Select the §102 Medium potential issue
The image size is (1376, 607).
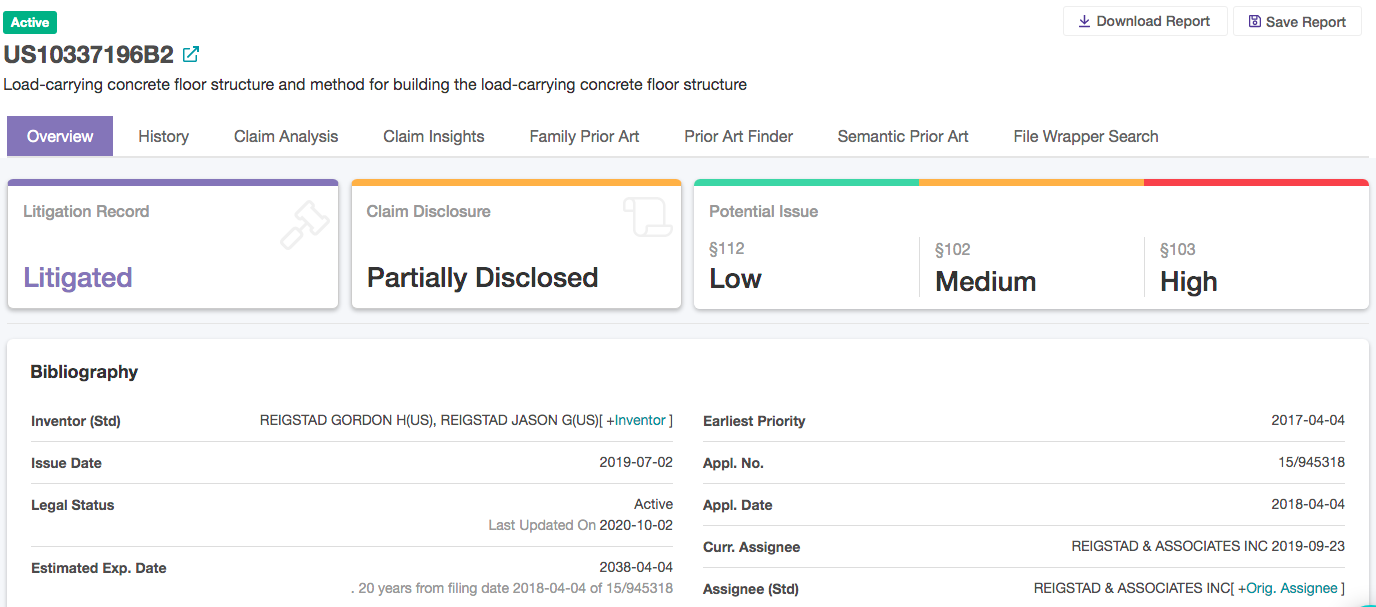click(986, 268)
